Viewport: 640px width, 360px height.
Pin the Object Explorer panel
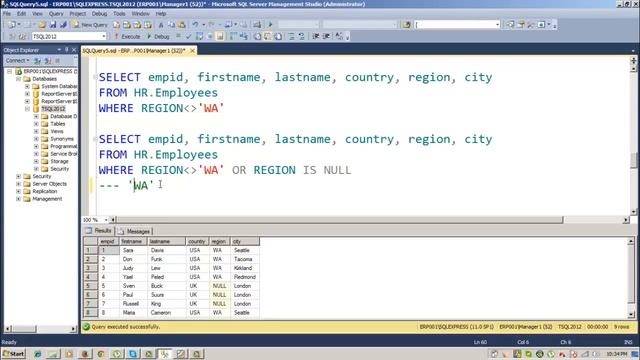pos(67,50)
